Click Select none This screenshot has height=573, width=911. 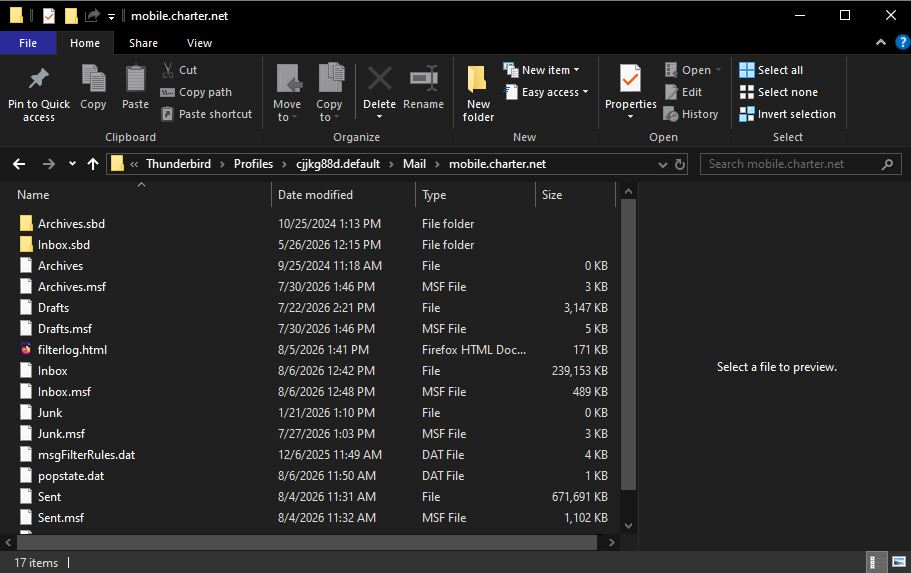779,92
